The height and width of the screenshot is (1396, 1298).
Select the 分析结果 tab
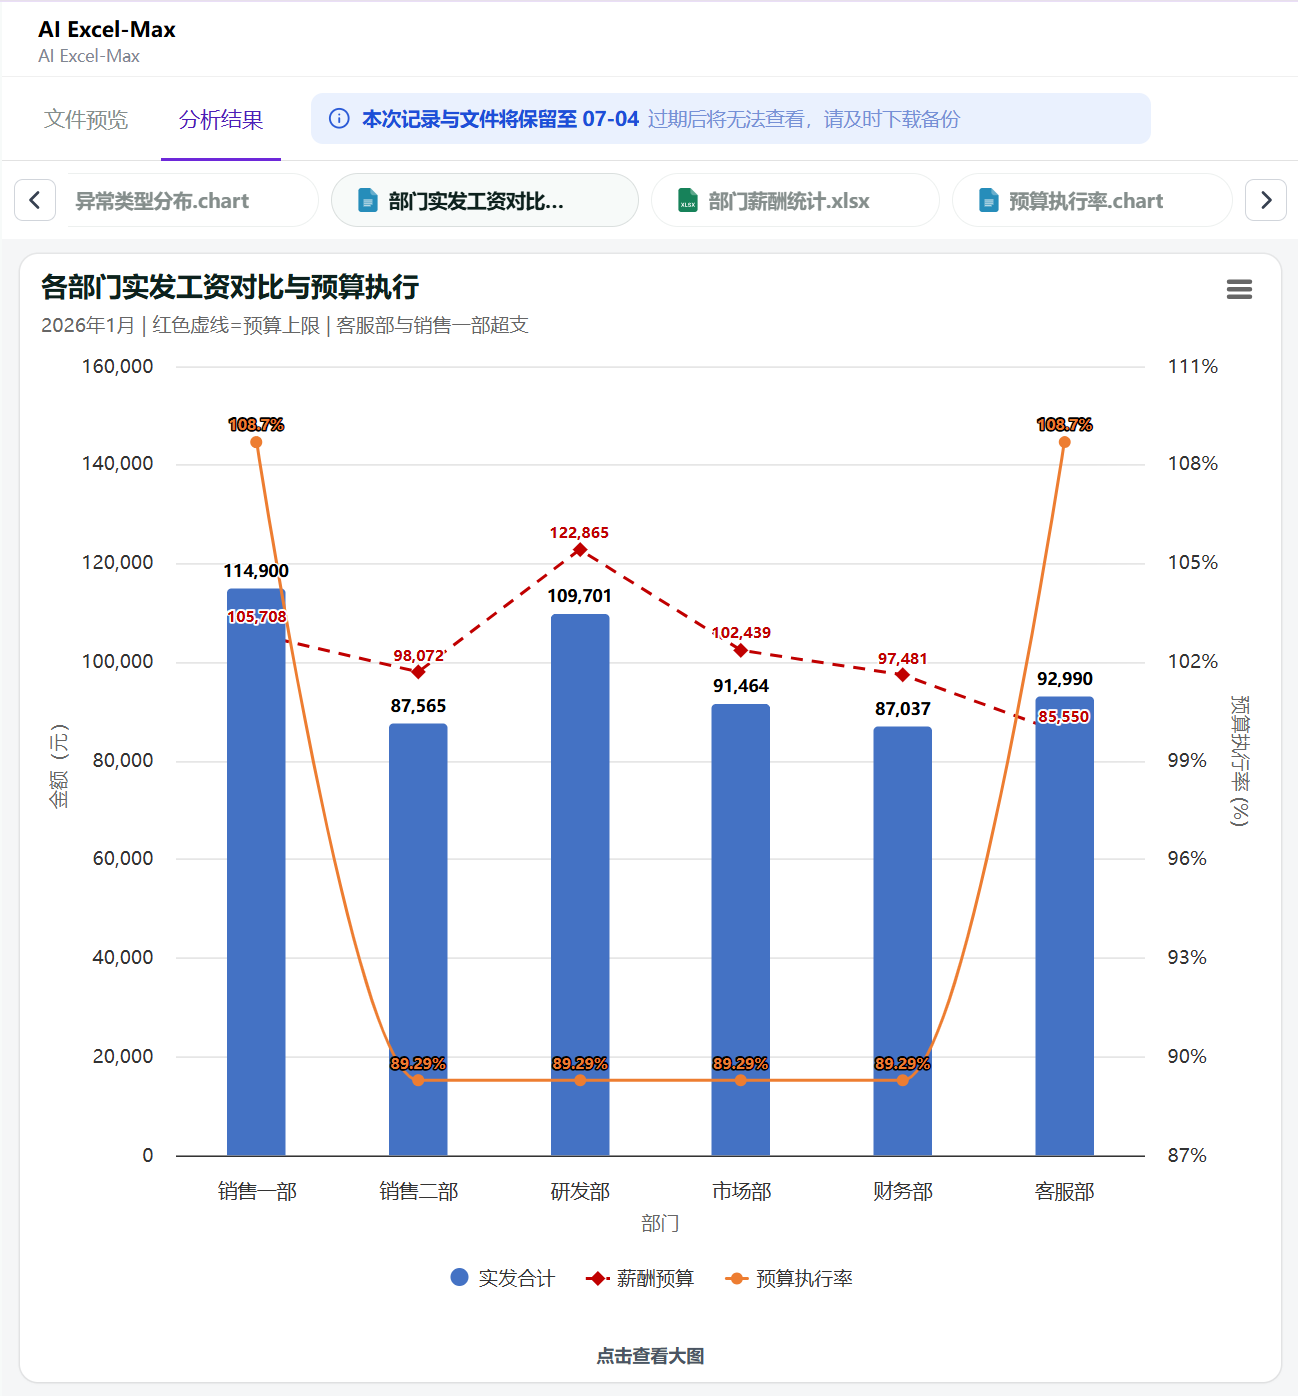221,119
